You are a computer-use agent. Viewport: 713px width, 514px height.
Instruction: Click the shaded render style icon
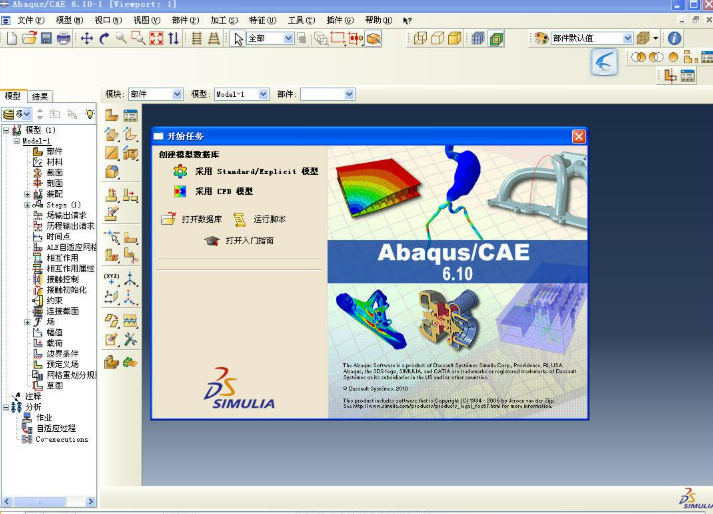click(454, 38)
